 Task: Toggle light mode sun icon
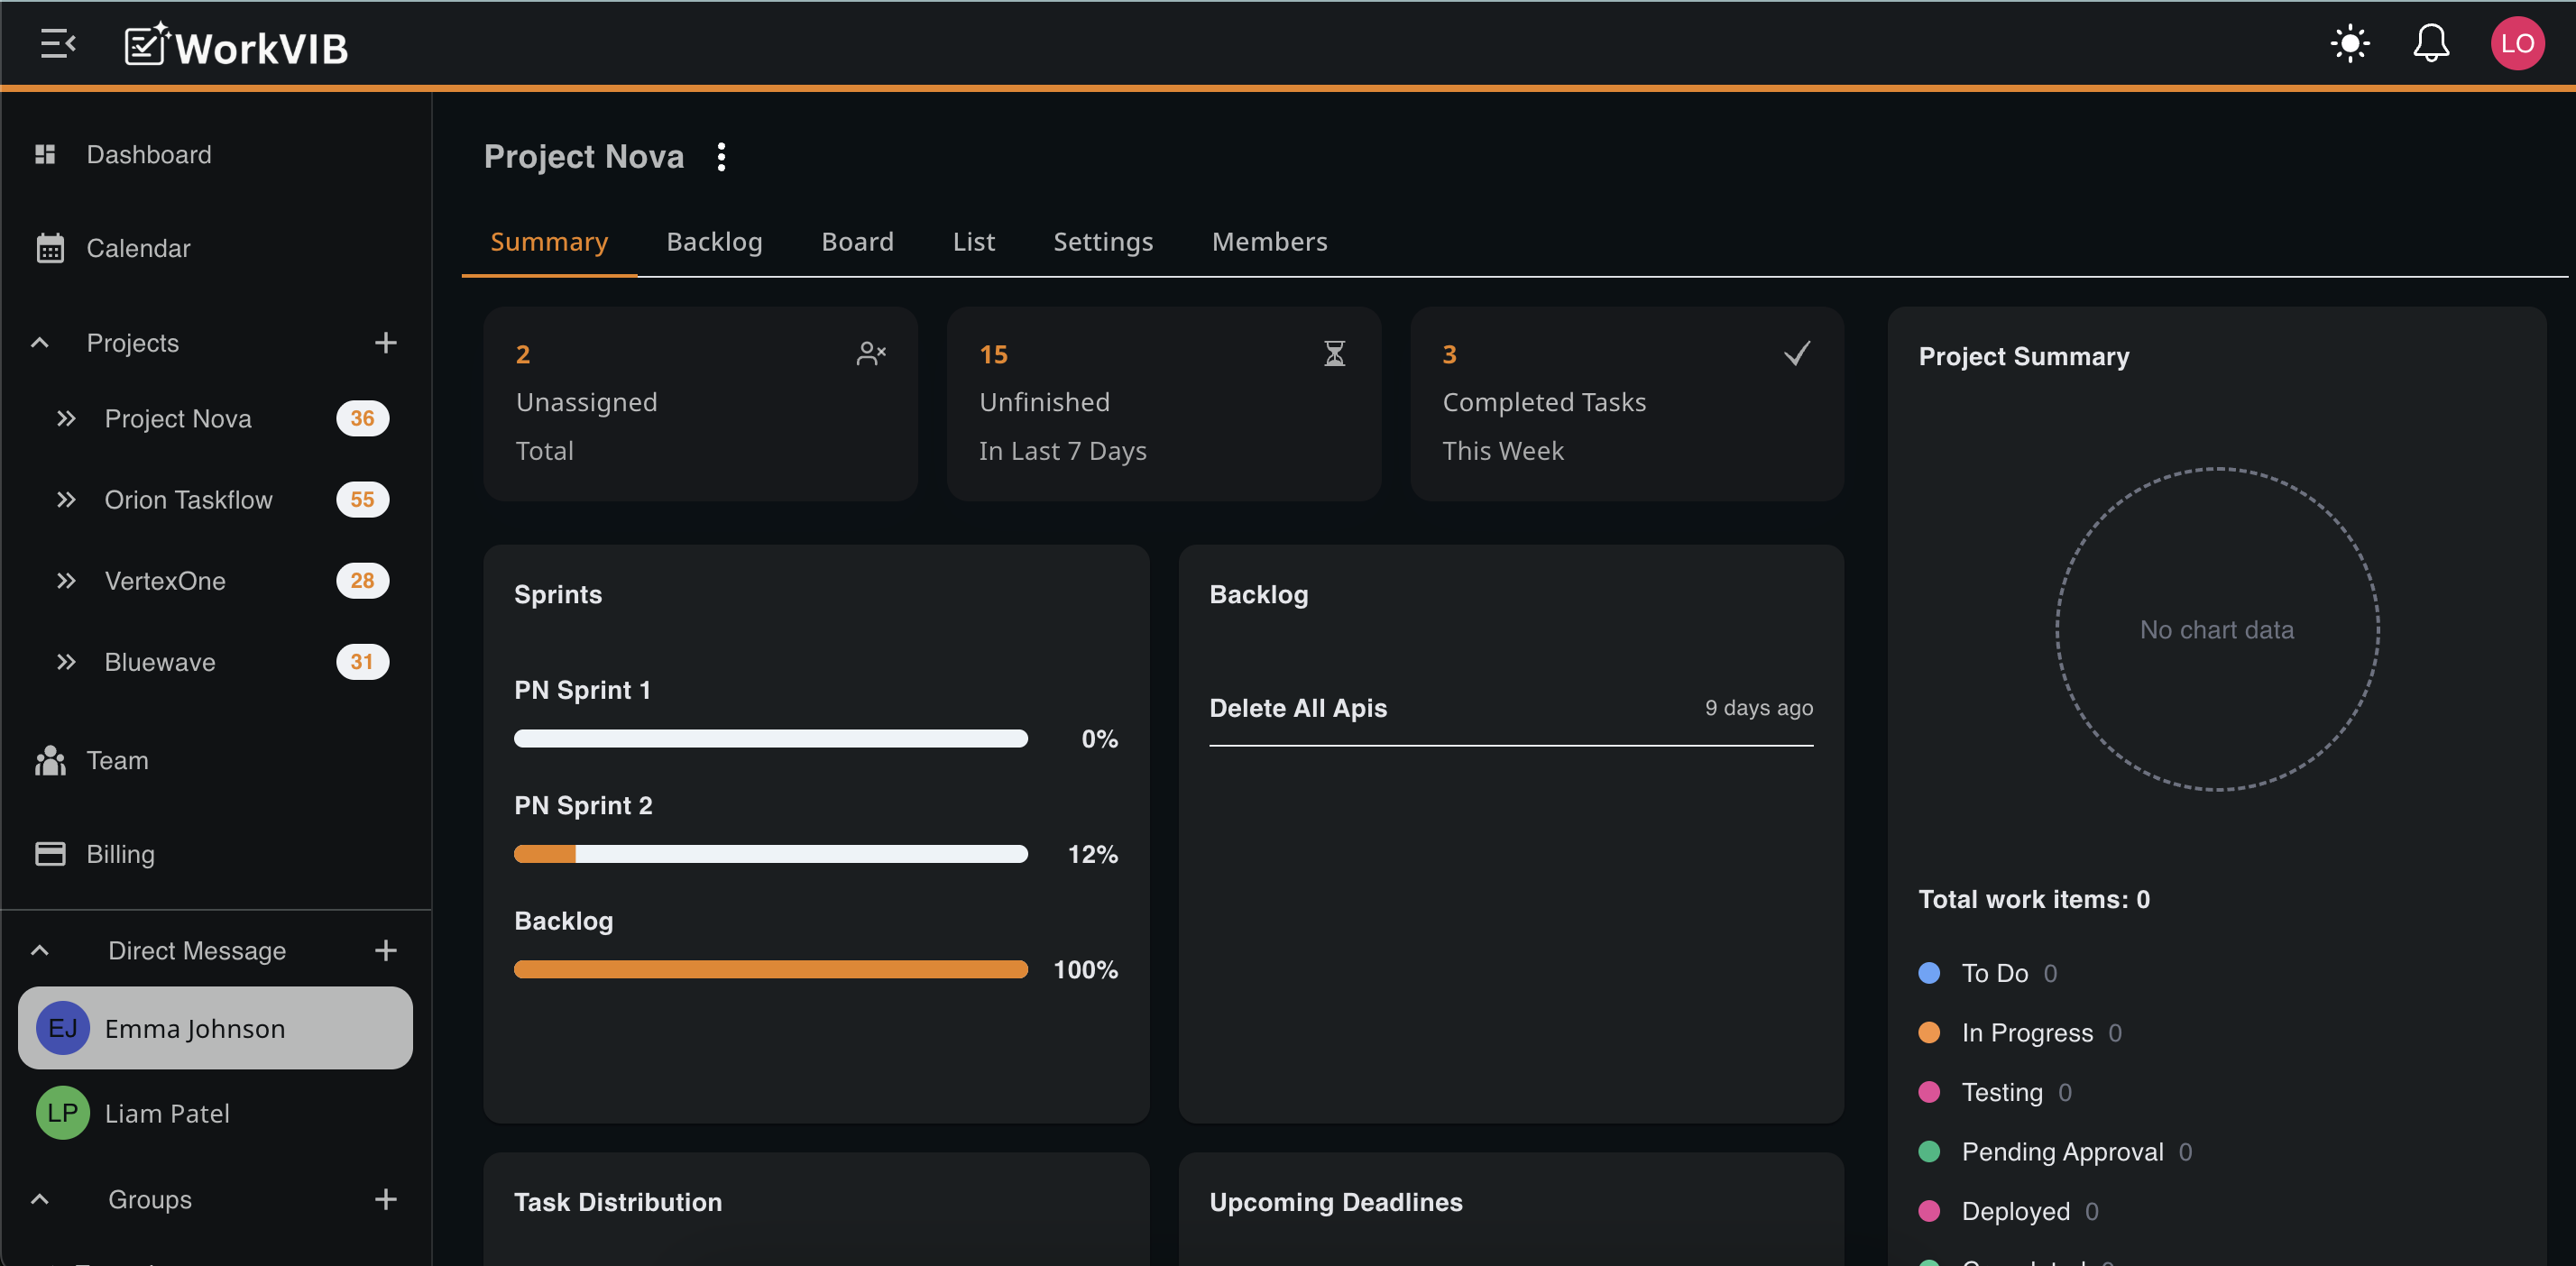(x=2349, y=44)
